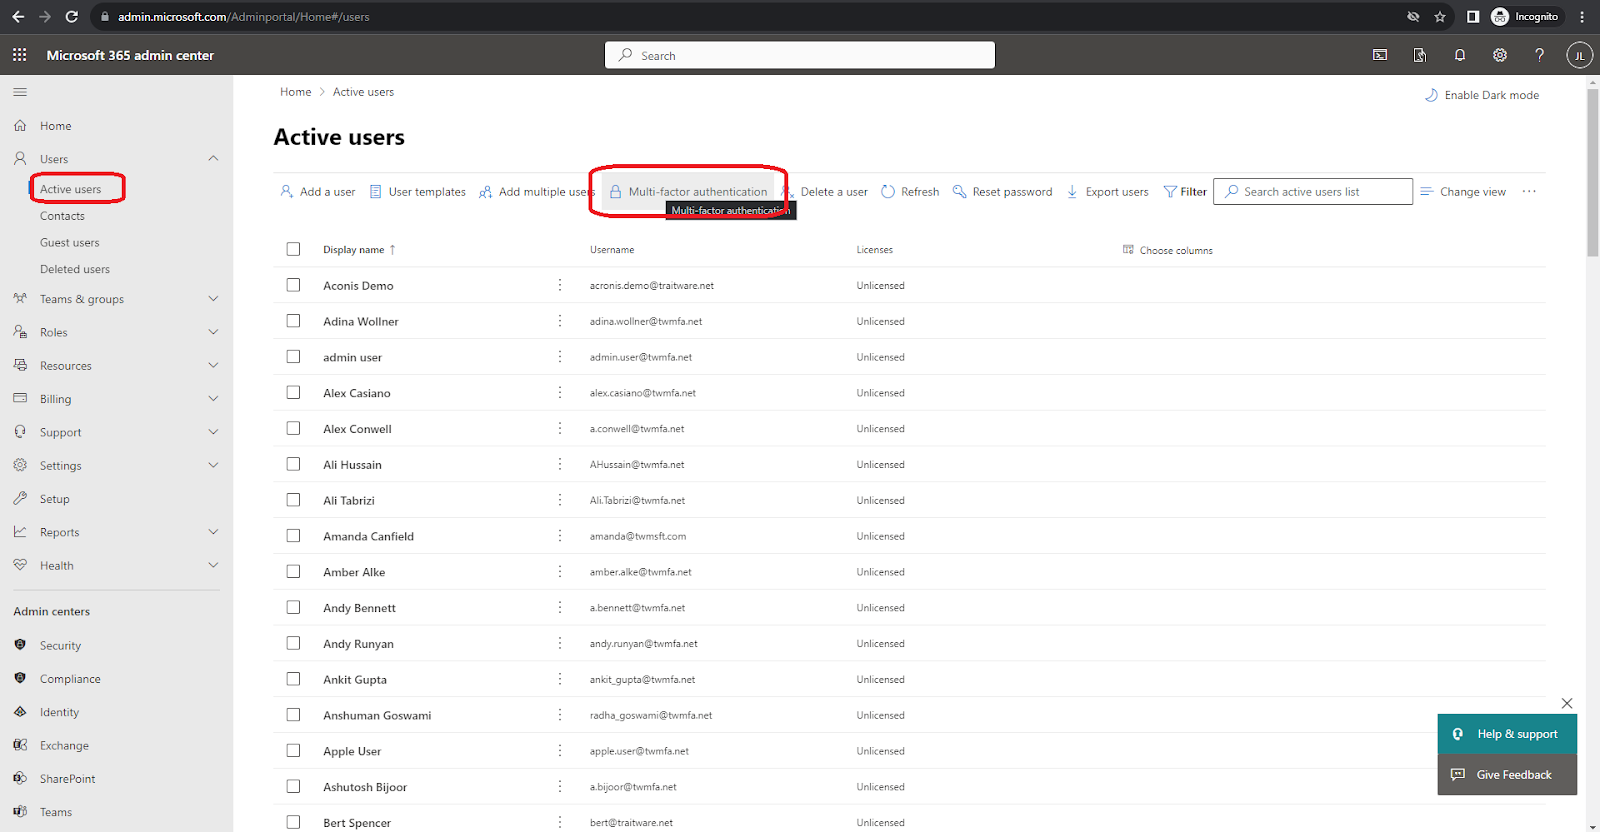Viewport: 1600px width, 832px height.
Task: Open the JL account avatar
Action: tap(1580, 55)
